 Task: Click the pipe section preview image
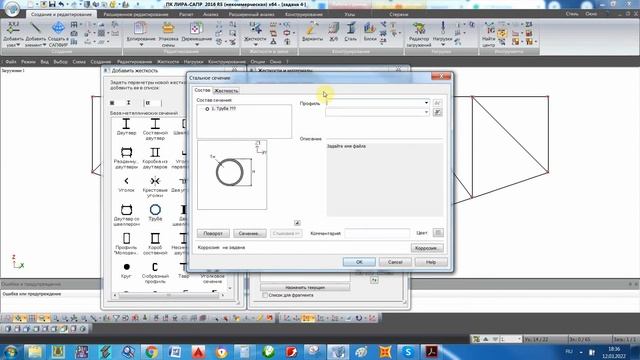click(x=232, y=175)
